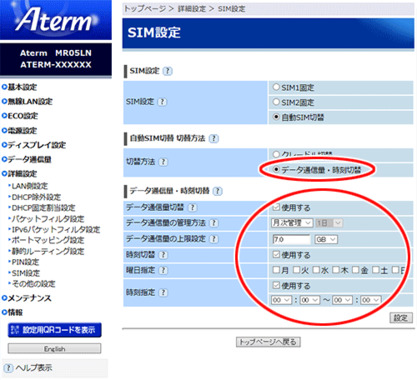Select データ通信量・時刻切替 radio button
The height and width of the screenshot is (380, 417).
tap(276, 169)
